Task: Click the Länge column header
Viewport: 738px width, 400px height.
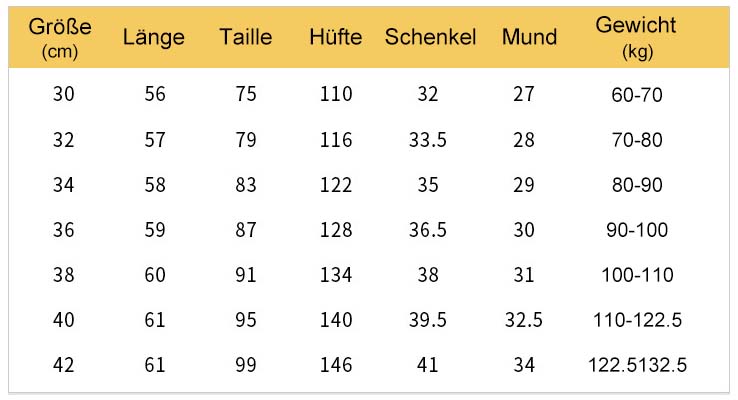Action: click(153, 37)
